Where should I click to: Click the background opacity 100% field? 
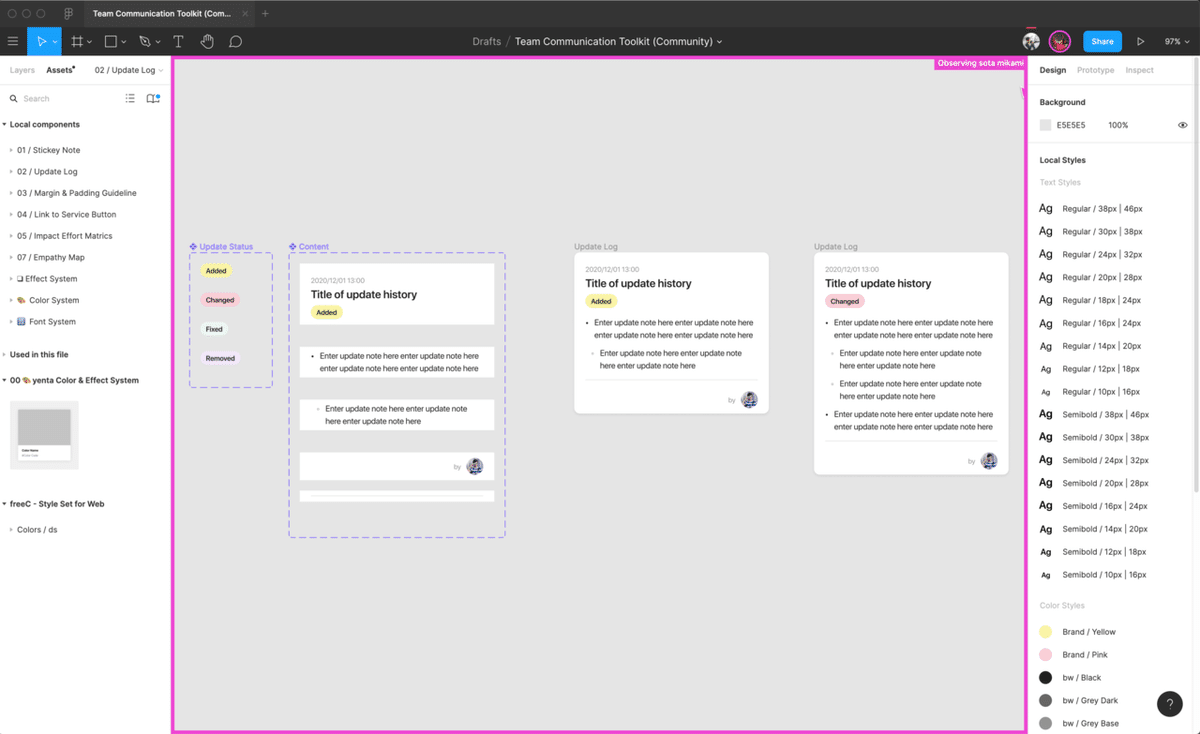click(1118, 125)
